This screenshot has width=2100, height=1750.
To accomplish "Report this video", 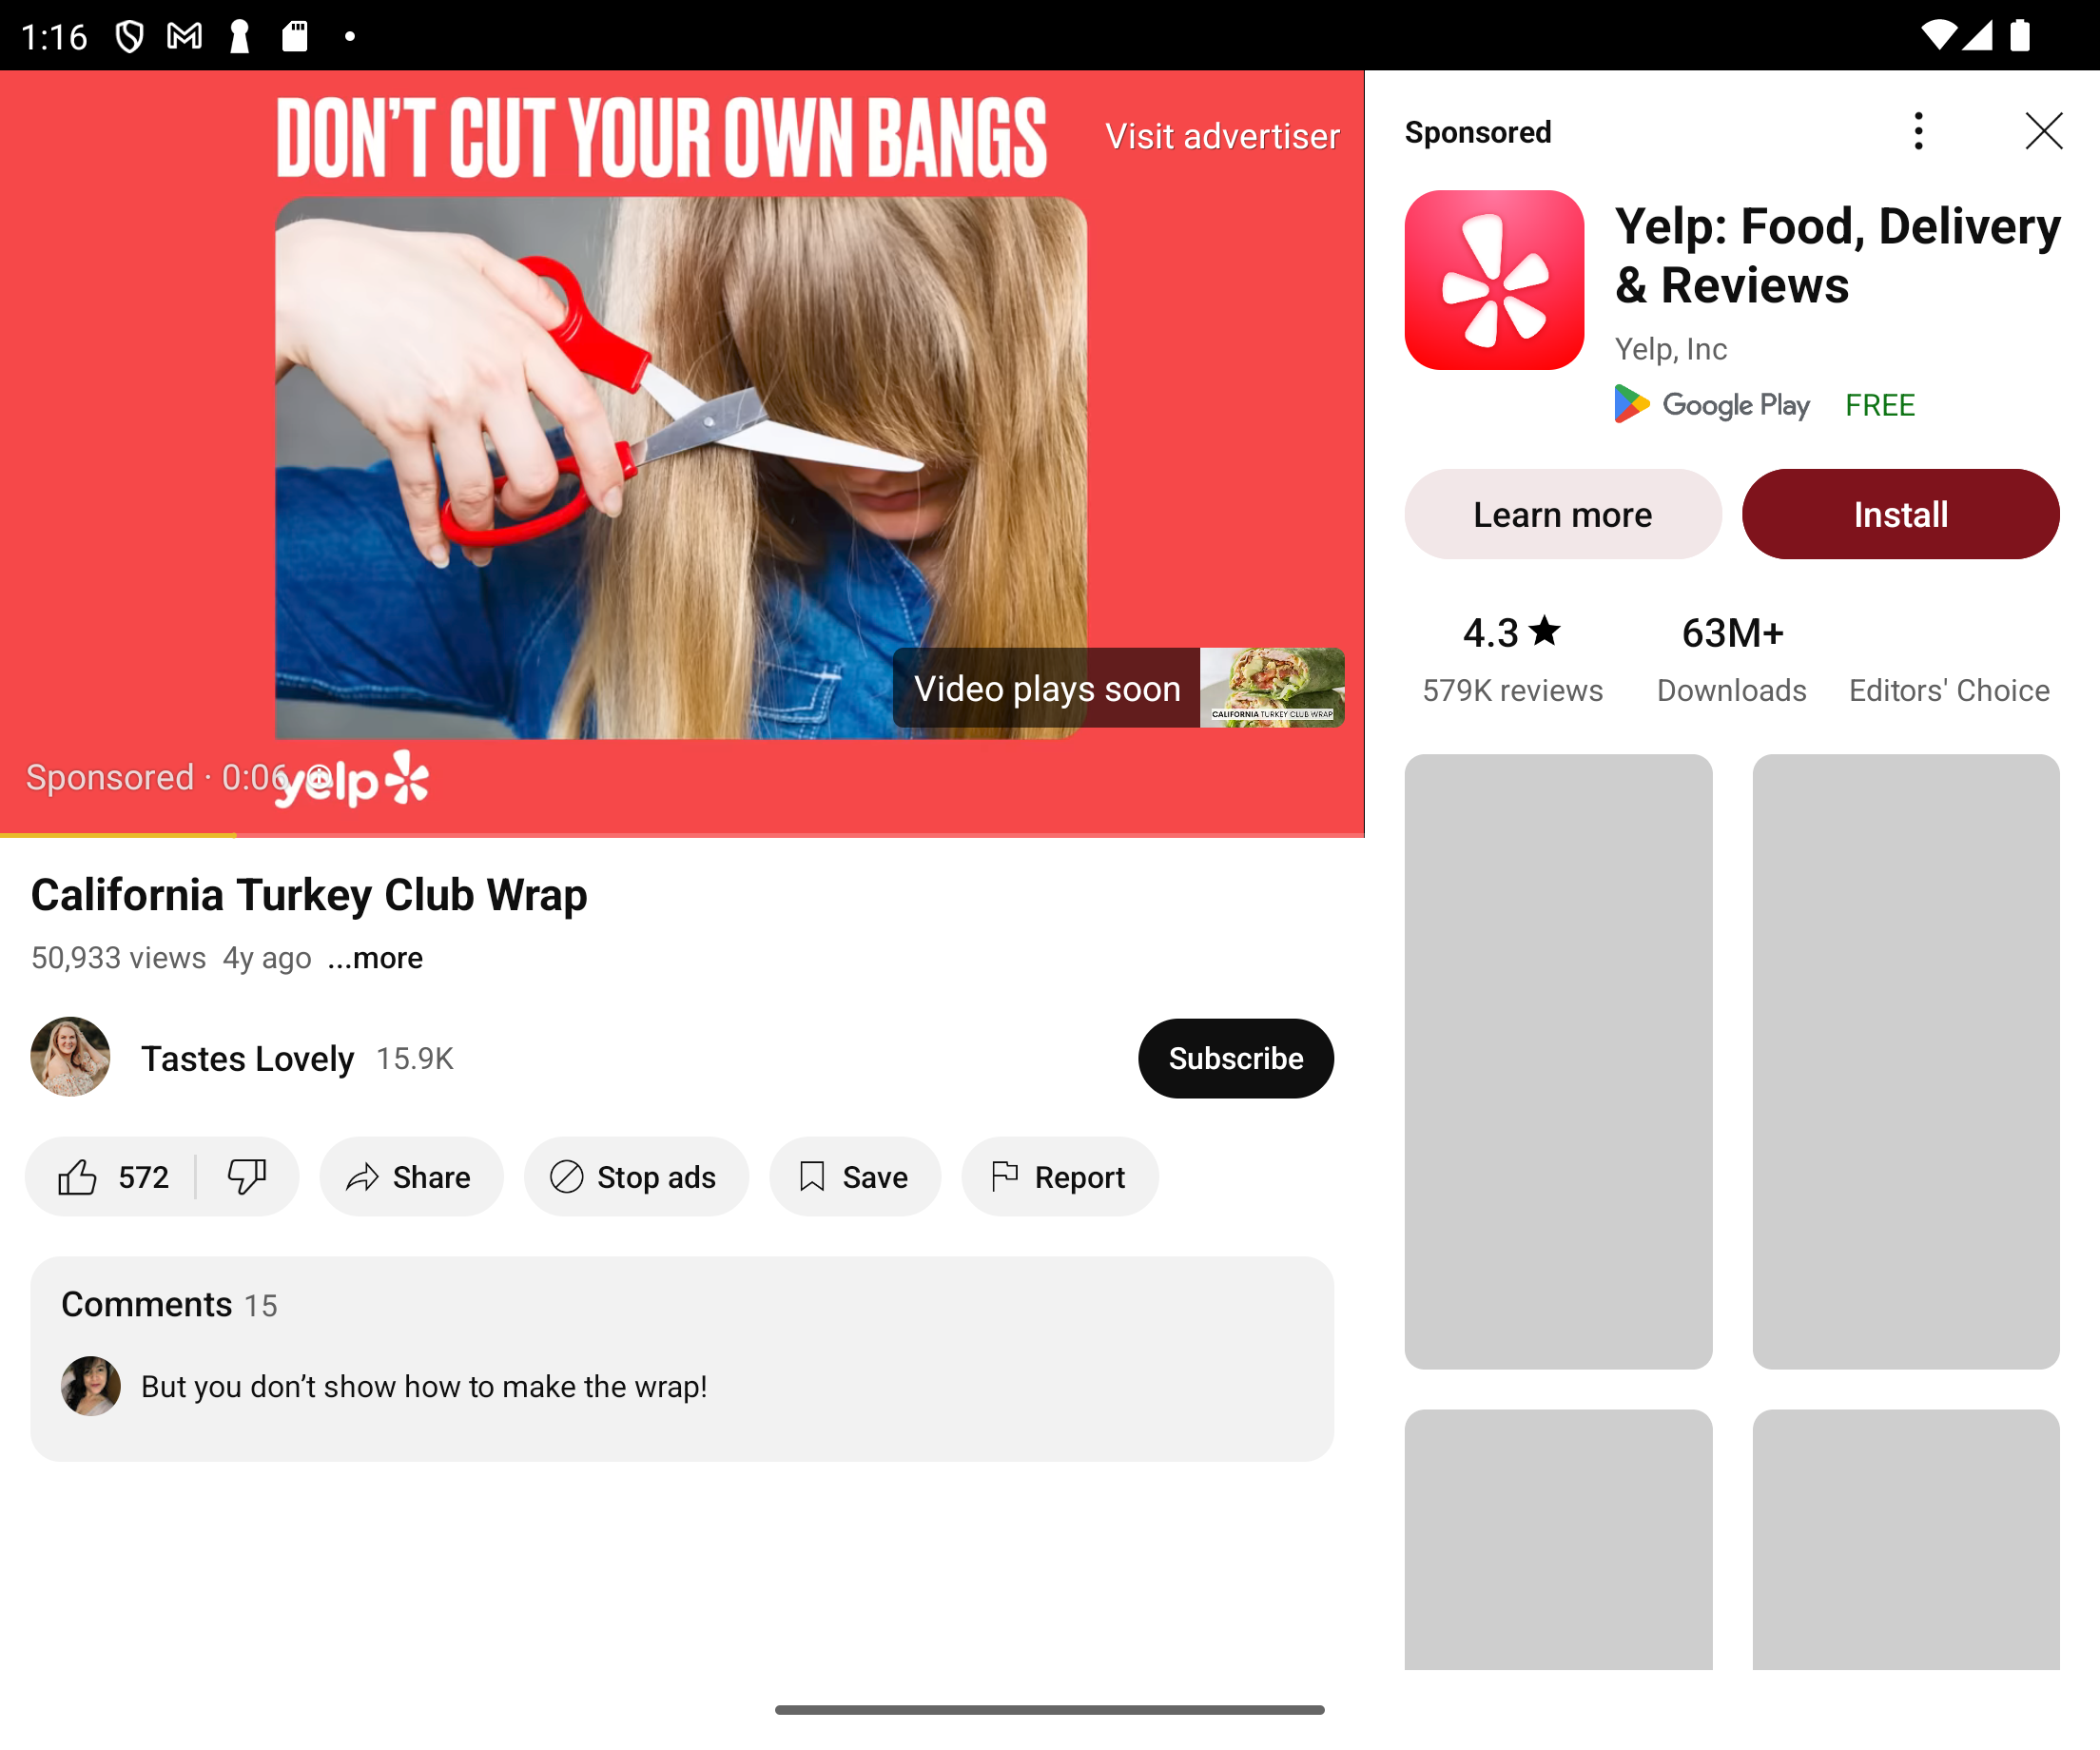I will click(1060, 1177).
